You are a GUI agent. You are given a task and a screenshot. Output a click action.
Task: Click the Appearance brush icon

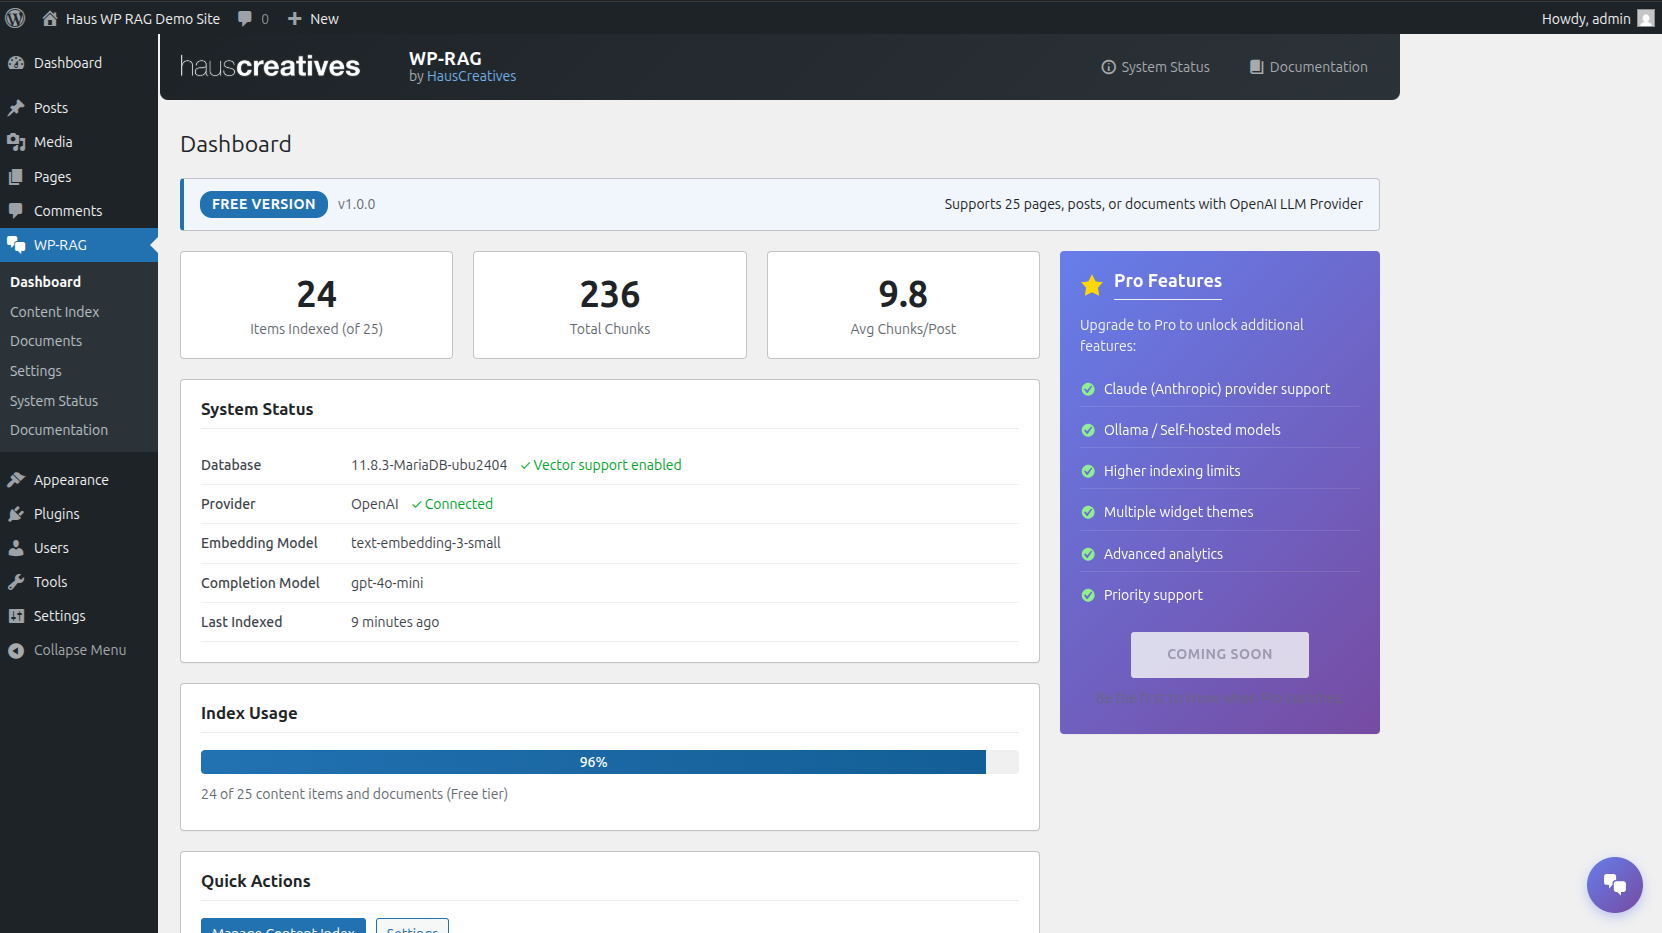pyautogui.click(x=16, y=480)
